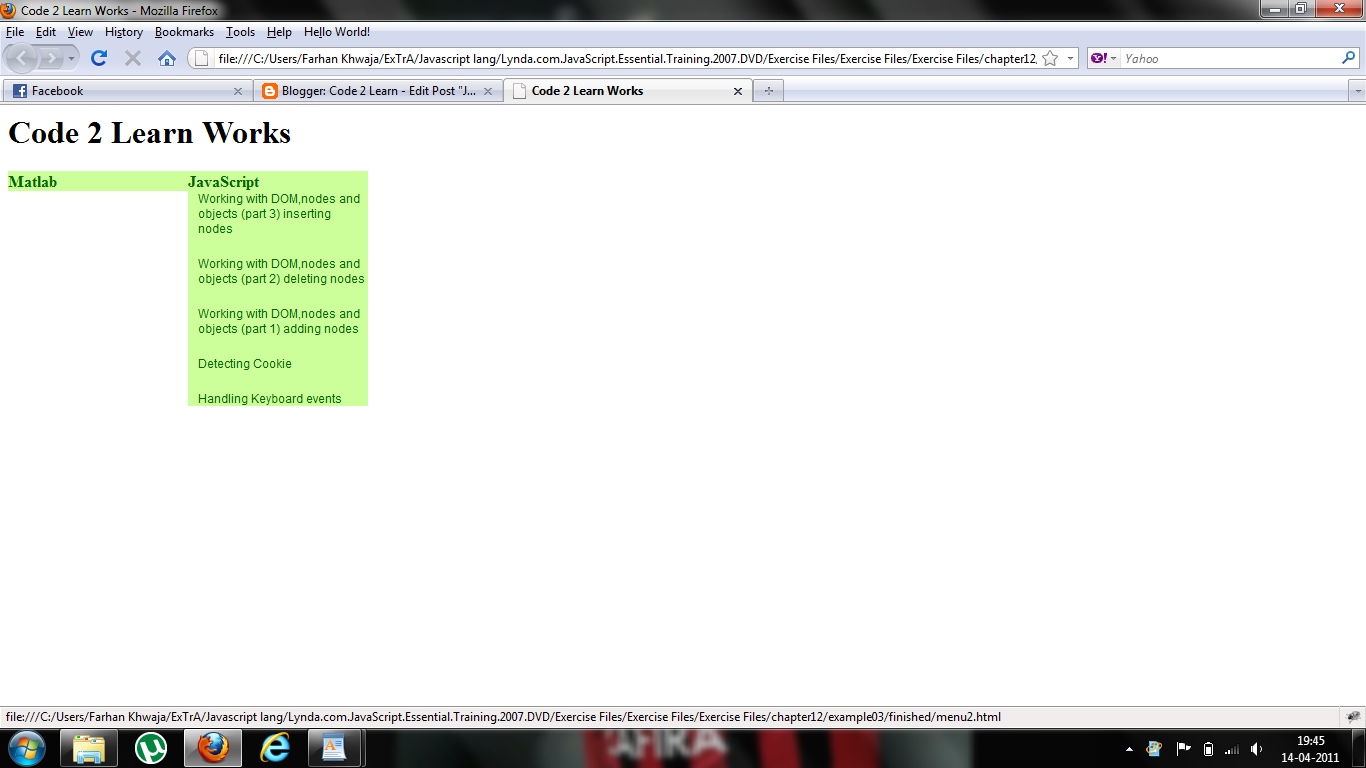
Task: Click the Stop loading X icon
Action: point(132,58)
